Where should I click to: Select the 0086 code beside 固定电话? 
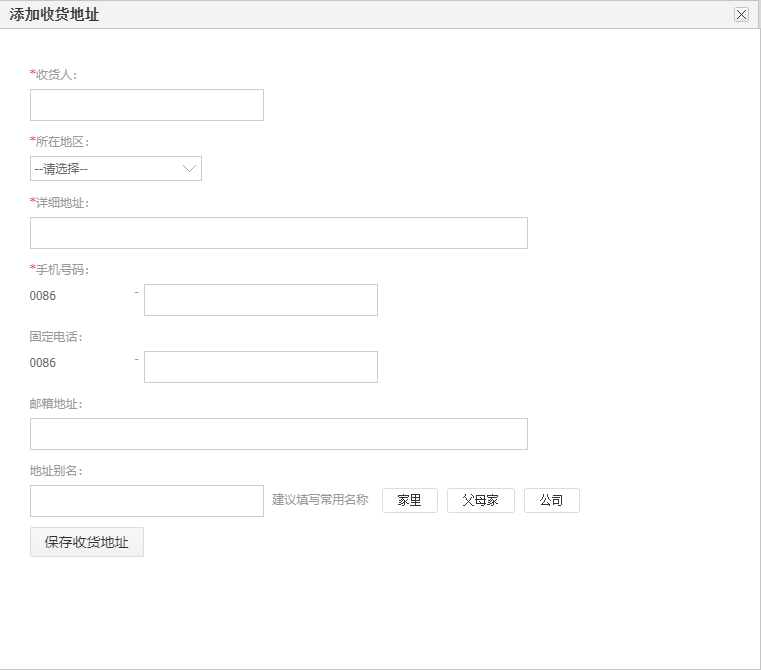(43, 363)
